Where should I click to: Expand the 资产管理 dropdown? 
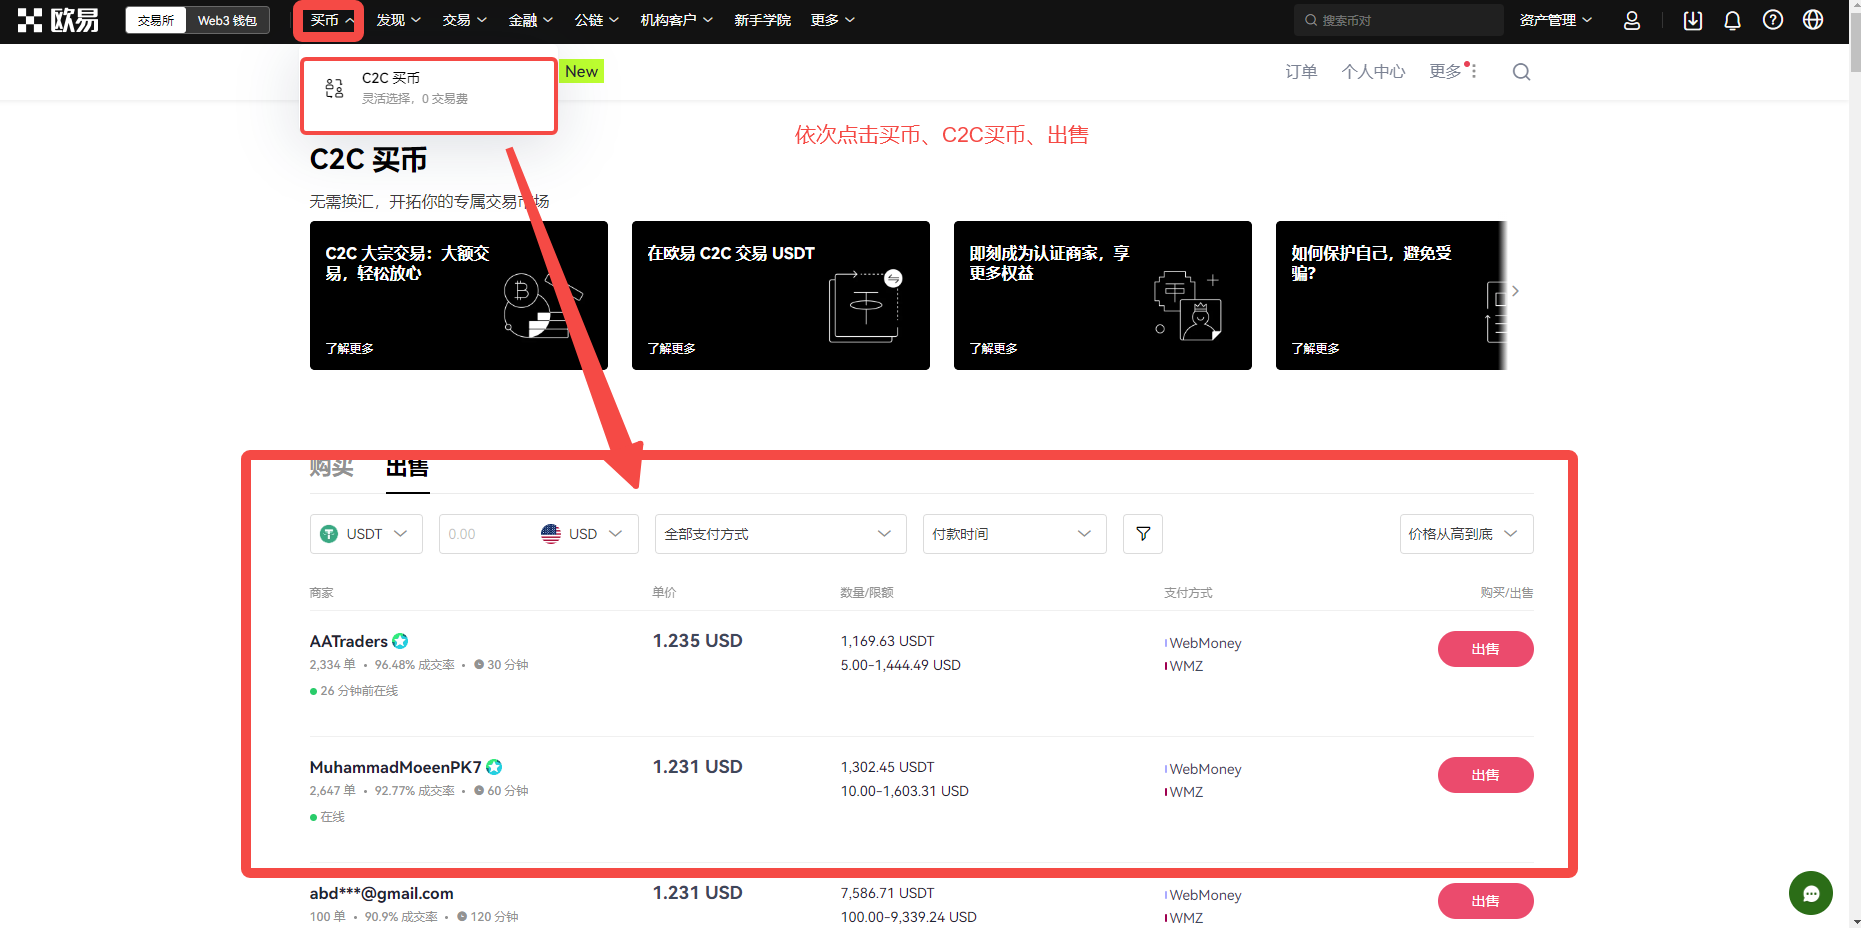(1555, 20)
